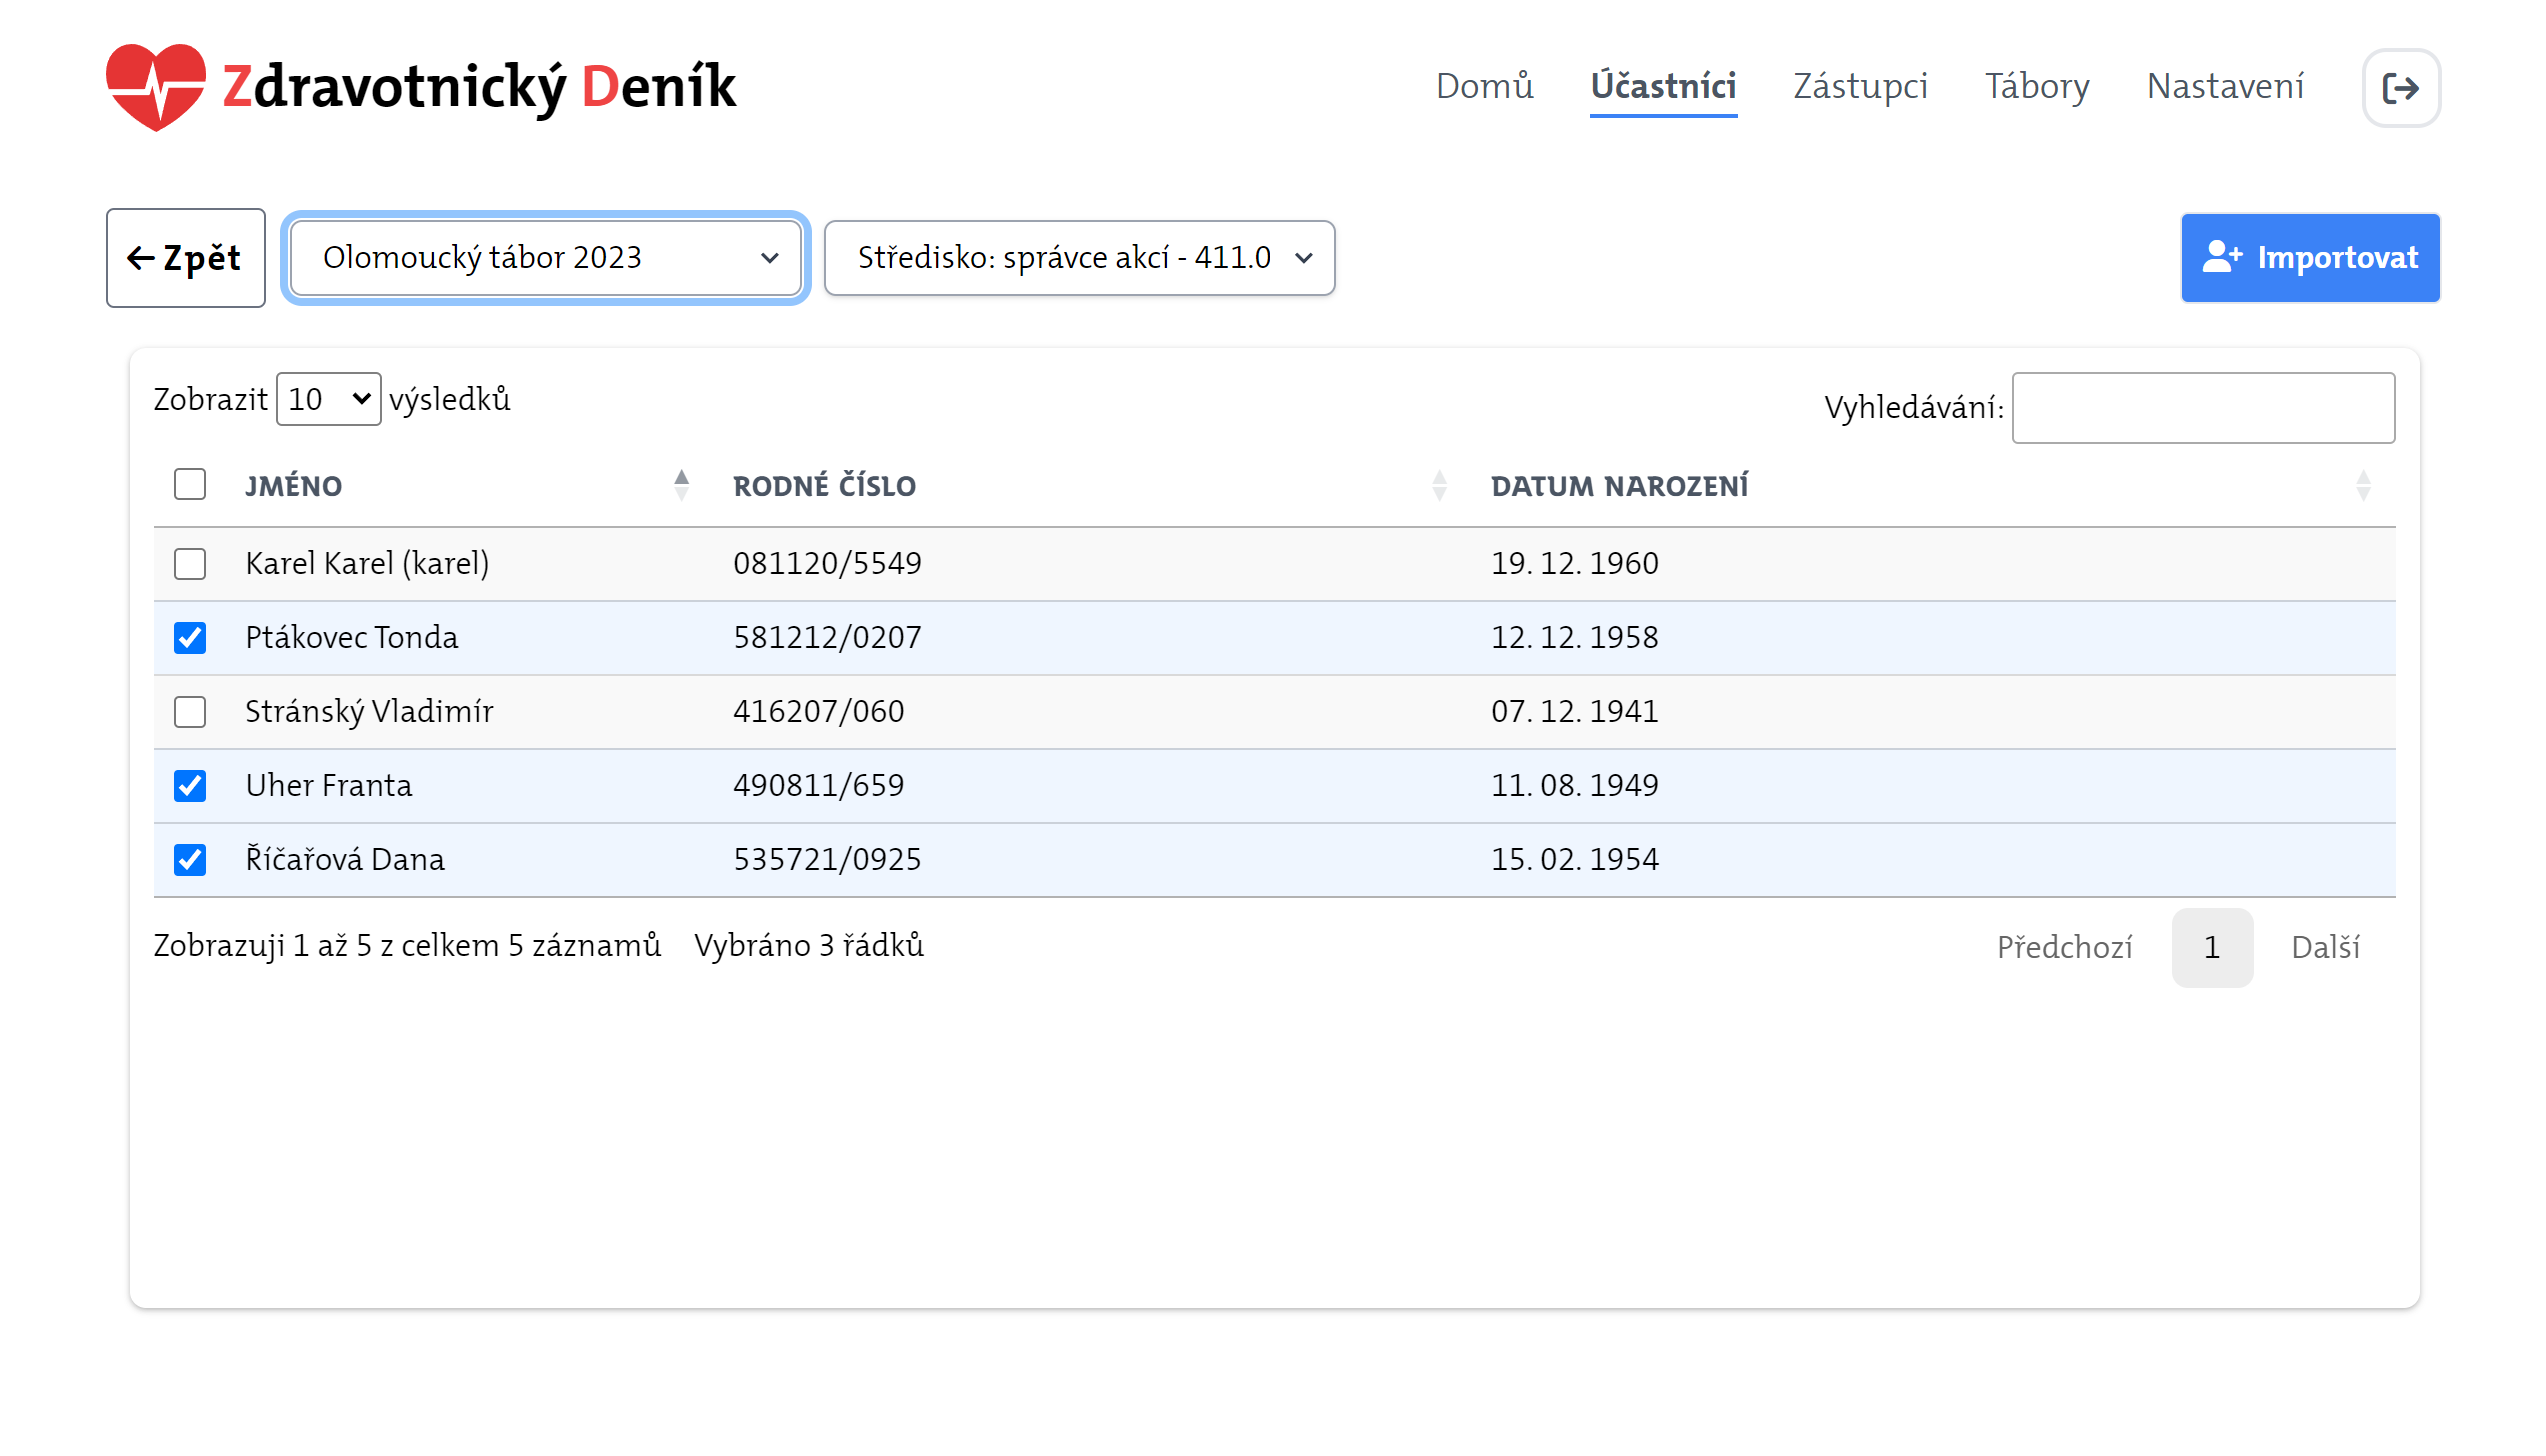Click the Zobrazuji 1 až 5 records text

[407, 945]
